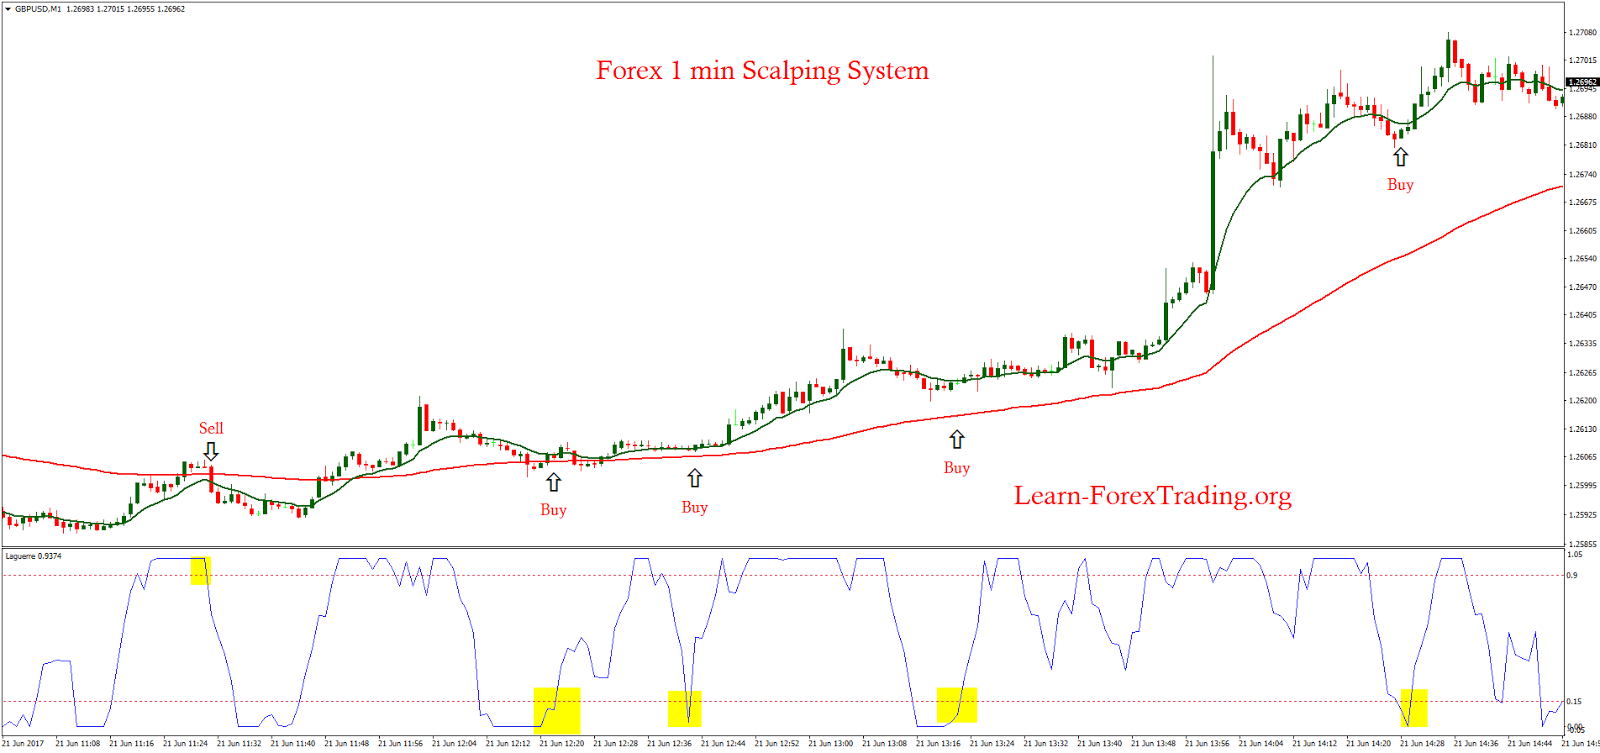Screen dimensions: 1600x753
Task: Click time axis label 21 Jun 14:12
Action: pos(1315,744)
